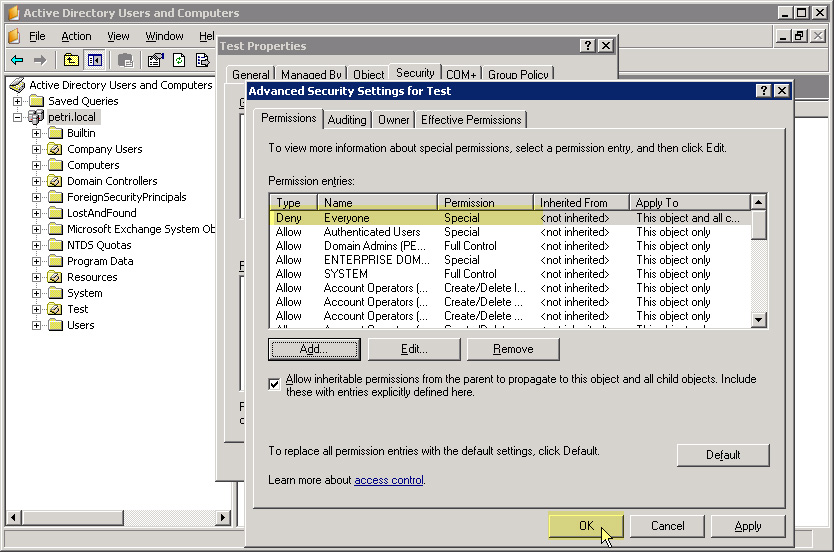Click the Builtin folder icon

[x=55, y=133]
